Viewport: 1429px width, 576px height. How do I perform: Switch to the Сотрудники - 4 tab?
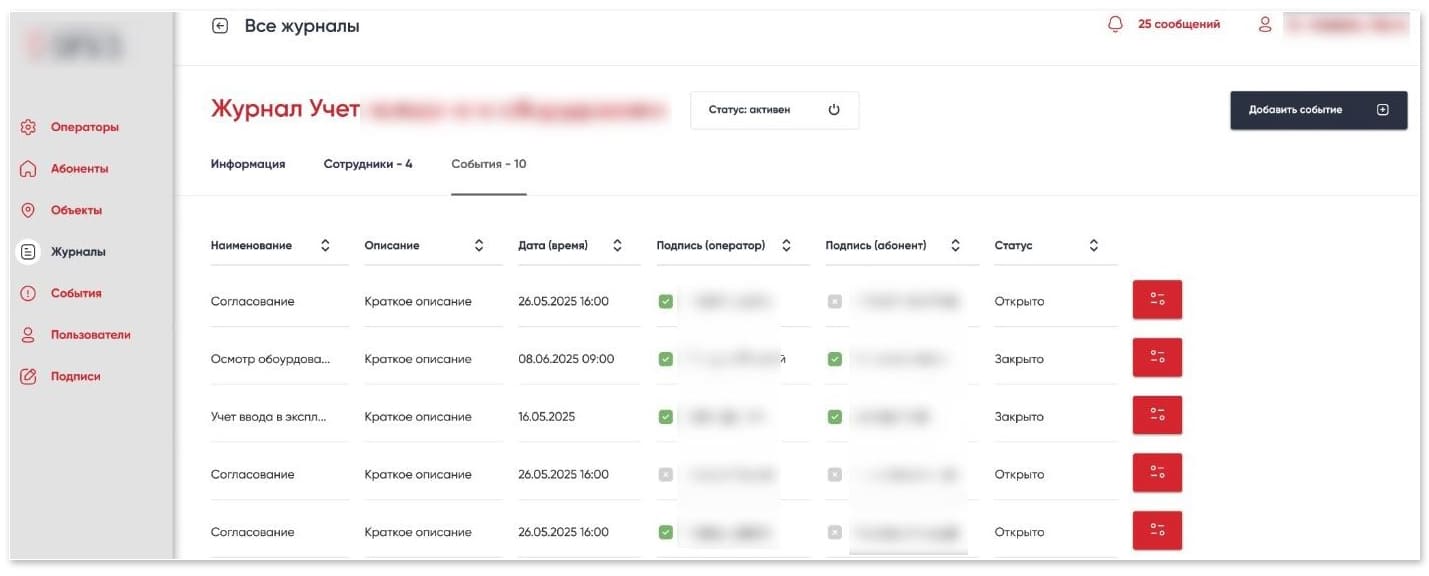pos(368,164)
